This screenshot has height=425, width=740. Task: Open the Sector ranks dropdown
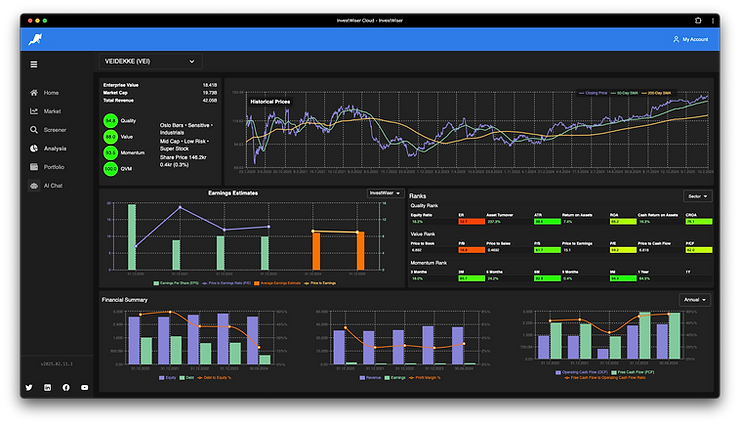click(697, 196)
